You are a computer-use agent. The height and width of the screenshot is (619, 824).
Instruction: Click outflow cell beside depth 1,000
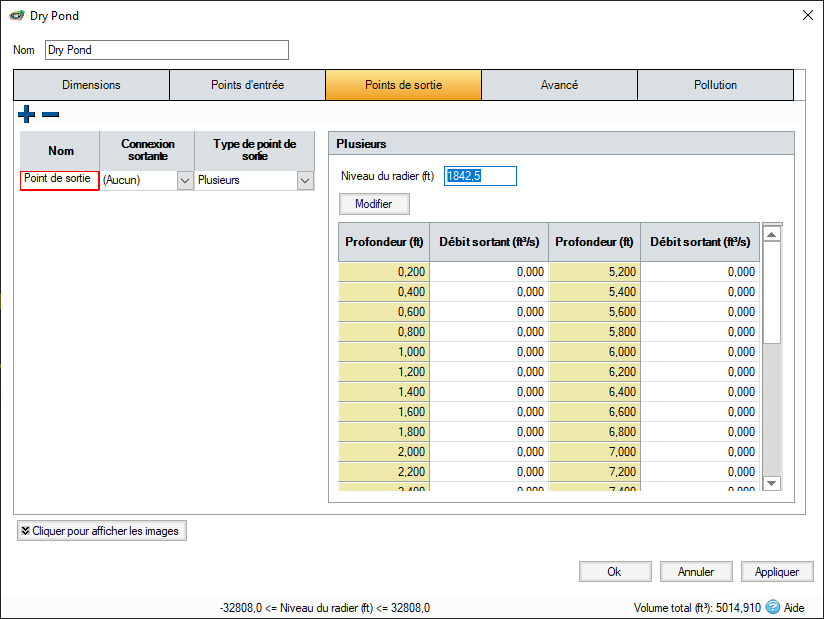pos(489,352)
